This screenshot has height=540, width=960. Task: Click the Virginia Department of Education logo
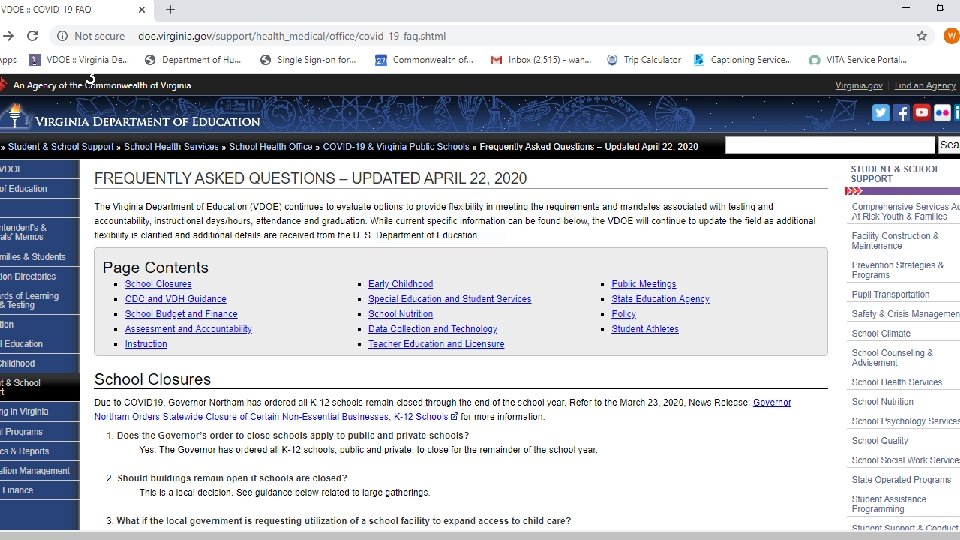coord(131,116)
